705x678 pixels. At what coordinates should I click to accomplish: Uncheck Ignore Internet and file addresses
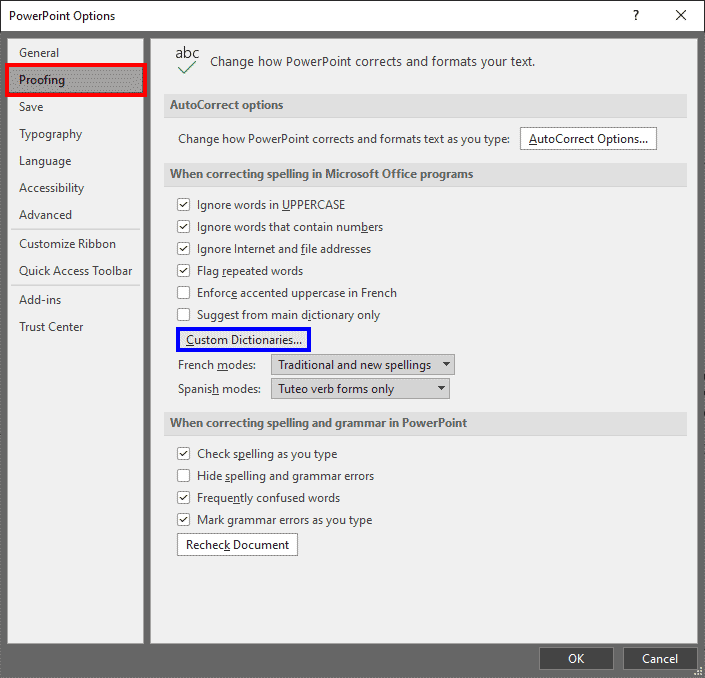[183, 249]
